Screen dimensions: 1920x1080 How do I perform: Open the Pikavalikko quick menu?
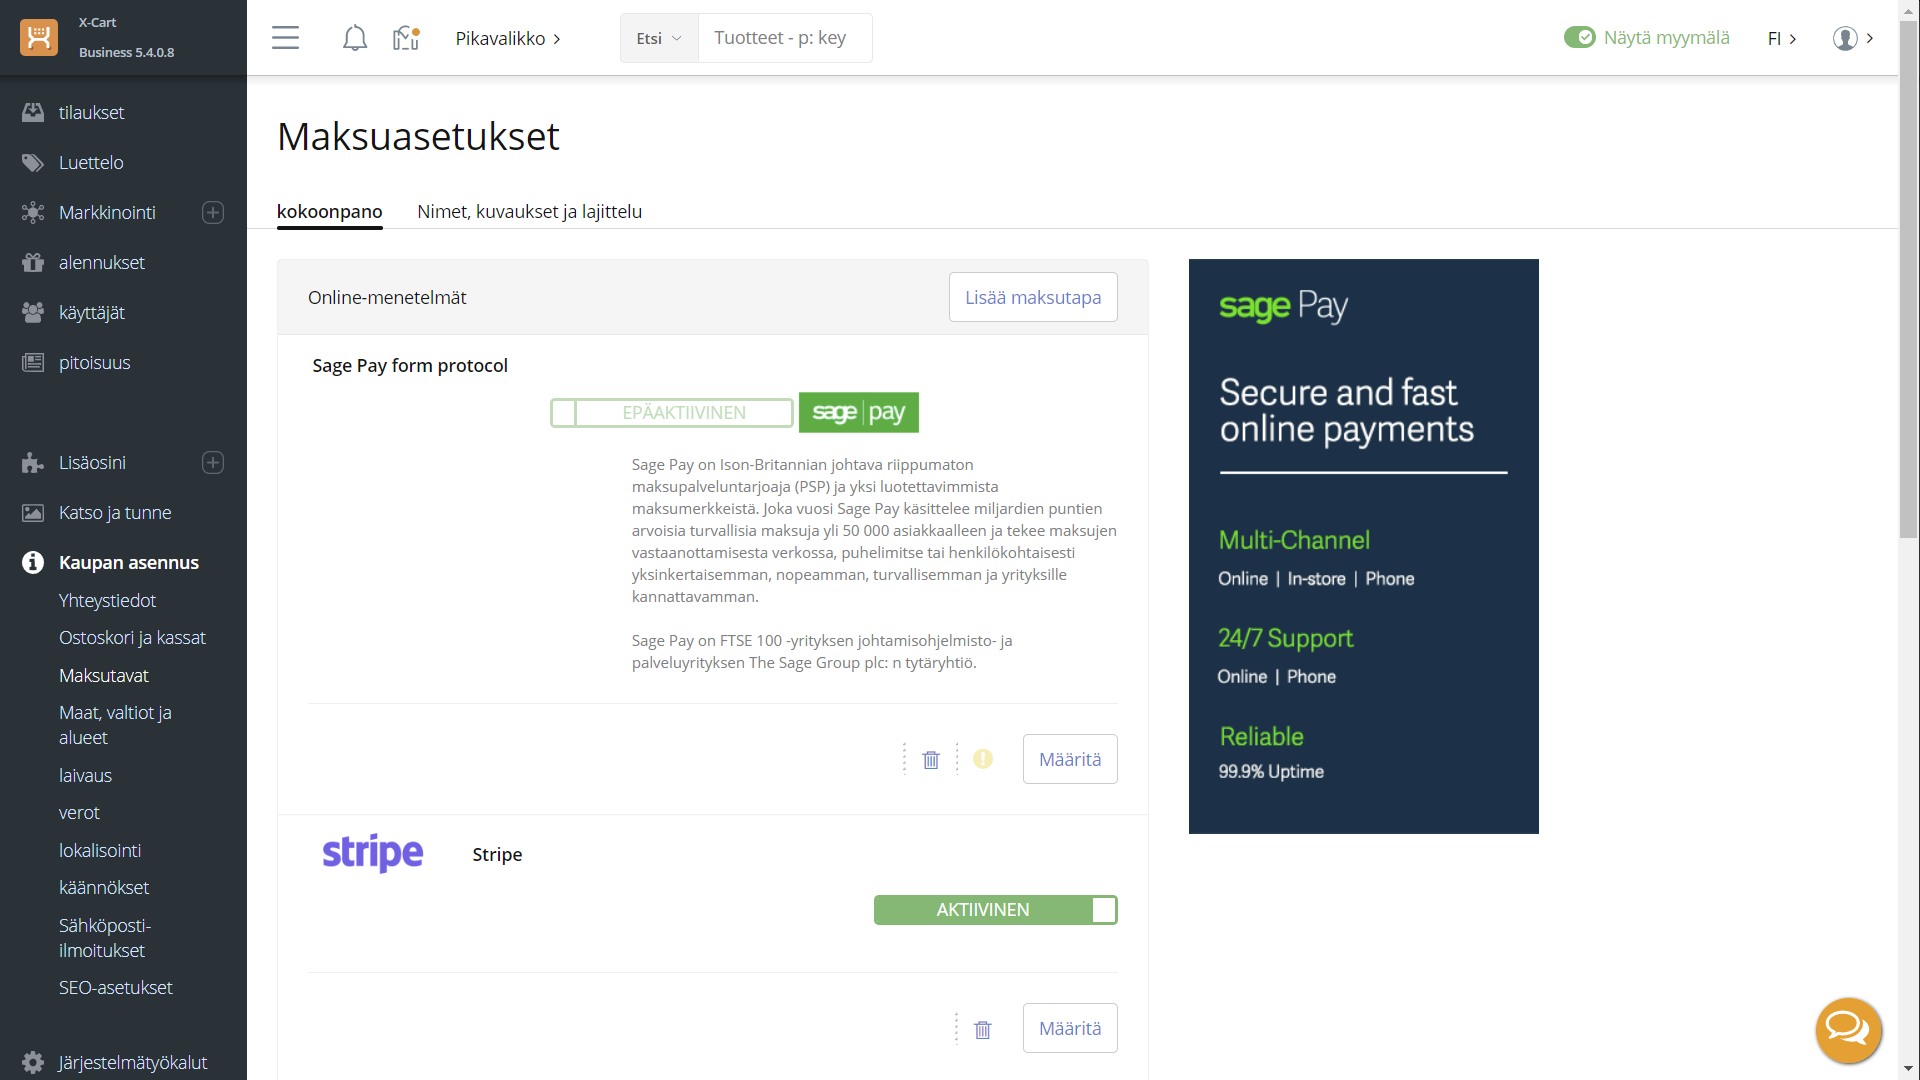(x=508, y=38)
